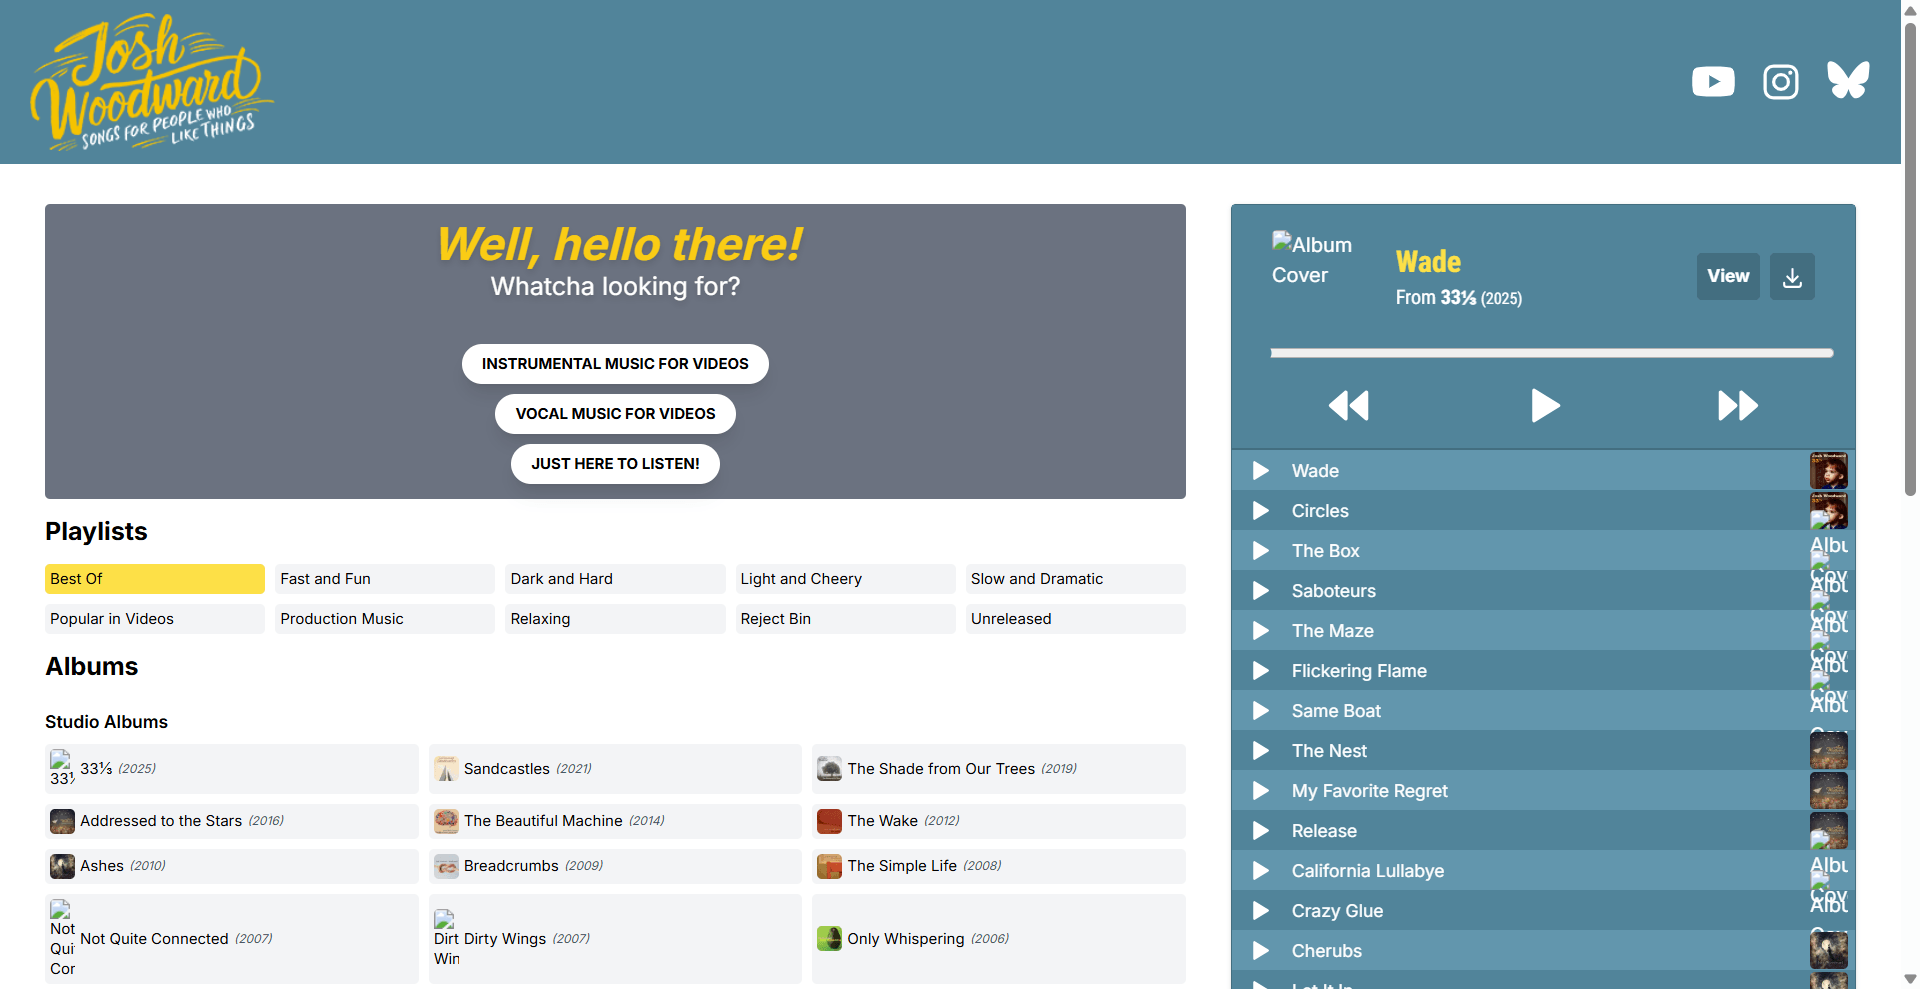Click Just Here to Listen button
1920x989 pixels.
[615, 464]
